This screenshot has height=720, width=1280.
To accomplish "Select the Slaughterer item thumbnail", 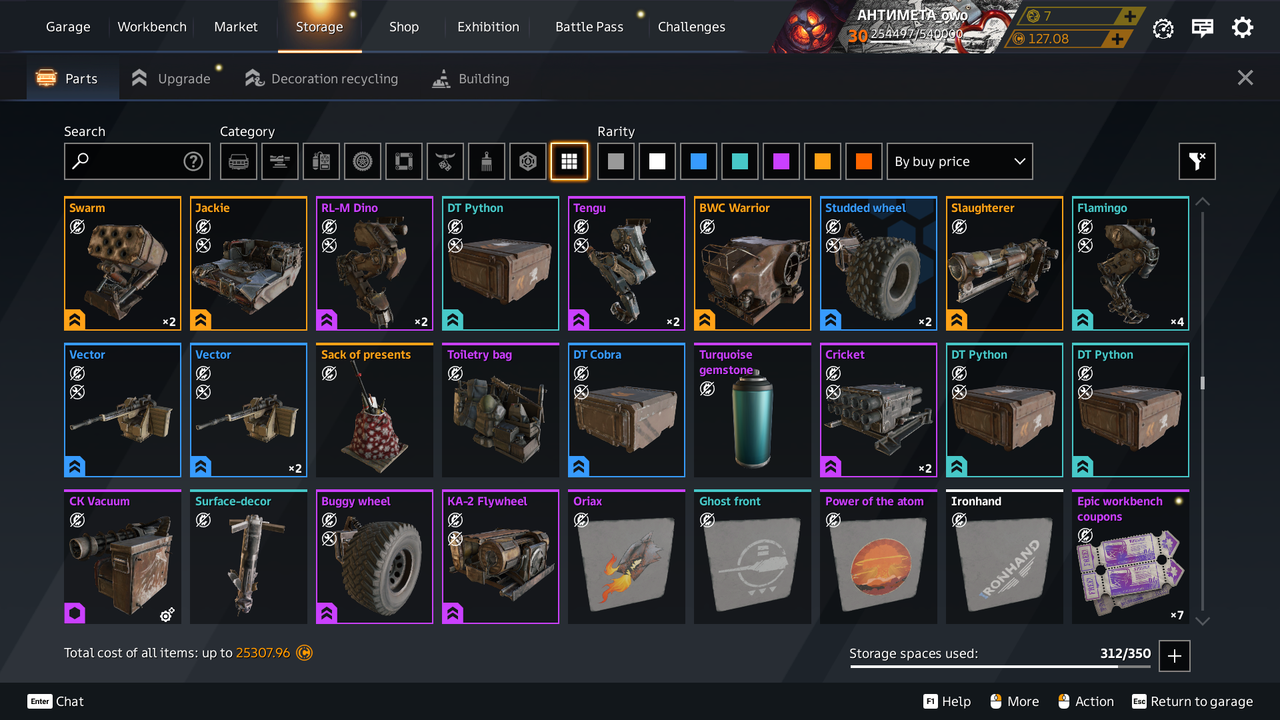I will (x=1004, y=263).
